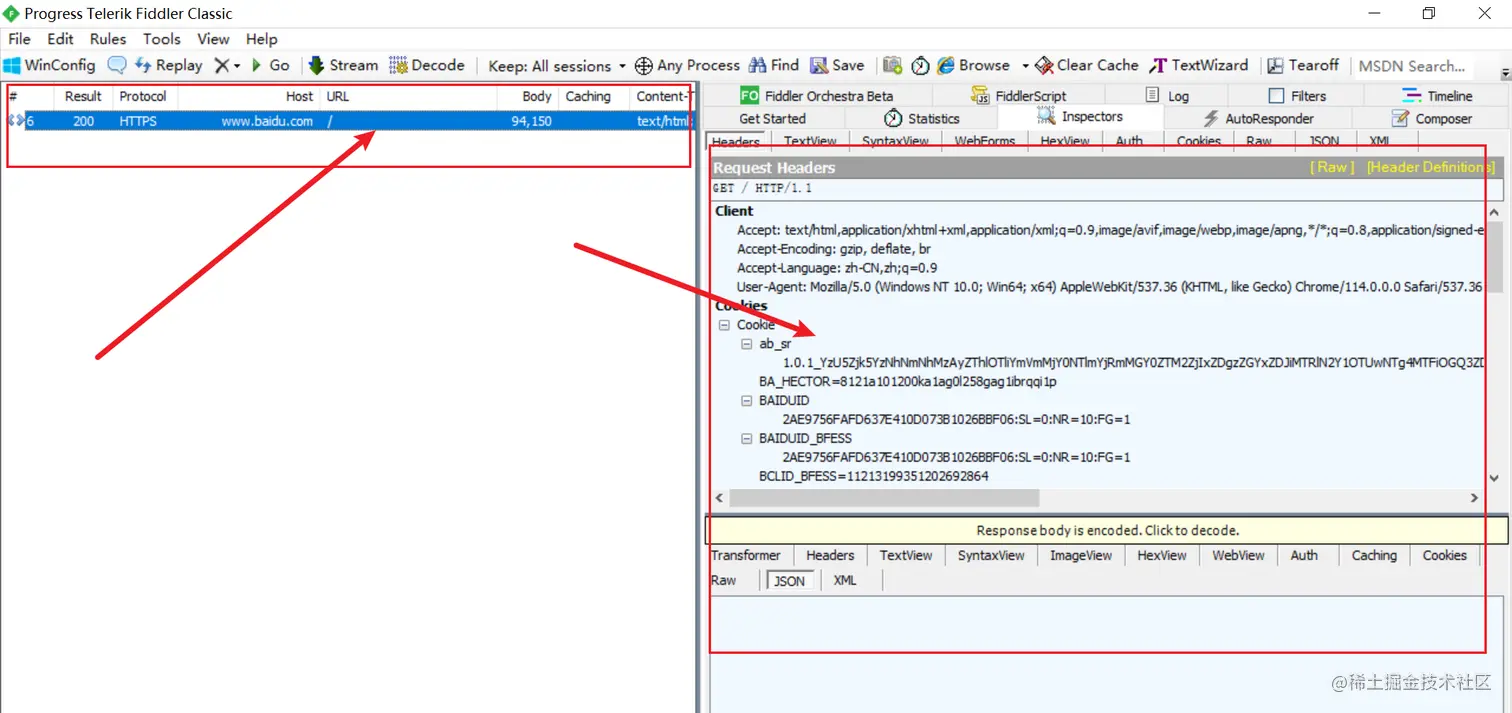This screenshot has height=713, width=1512.
Task: Replay the selected session
Action: [168, 65]
